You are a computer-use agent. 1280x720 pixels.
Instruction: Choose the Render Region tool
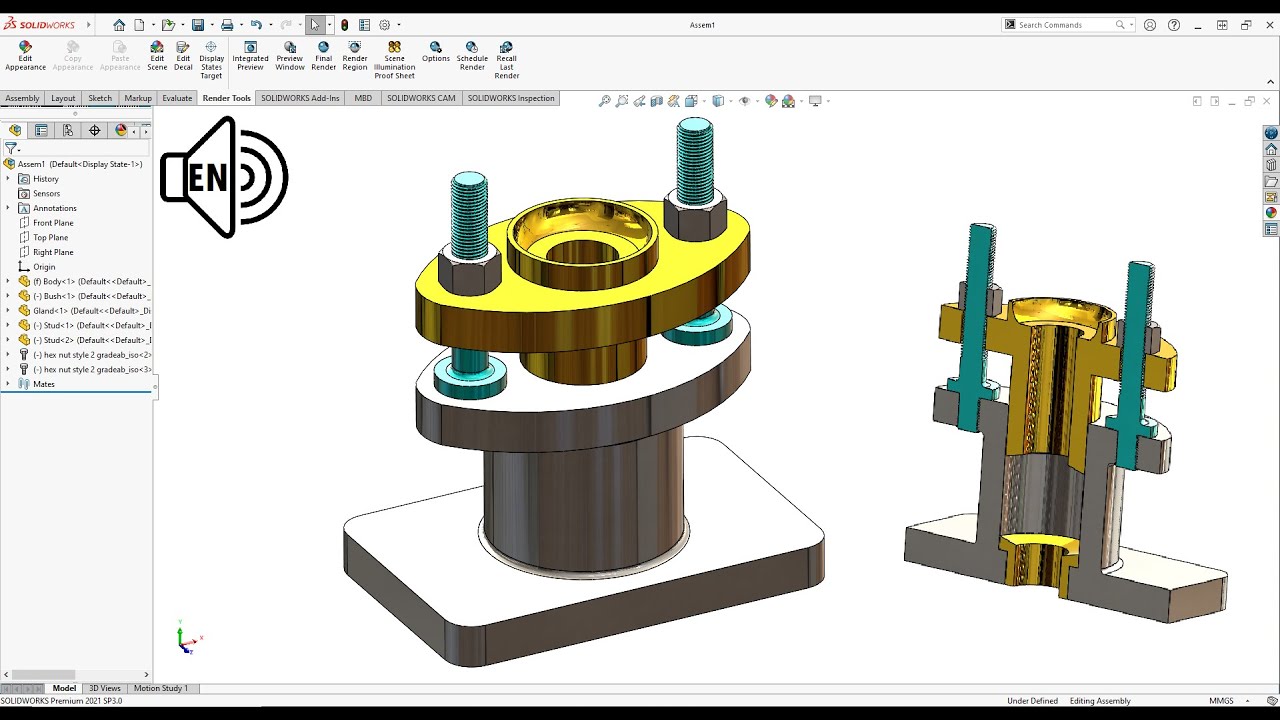tap(355, 57)
